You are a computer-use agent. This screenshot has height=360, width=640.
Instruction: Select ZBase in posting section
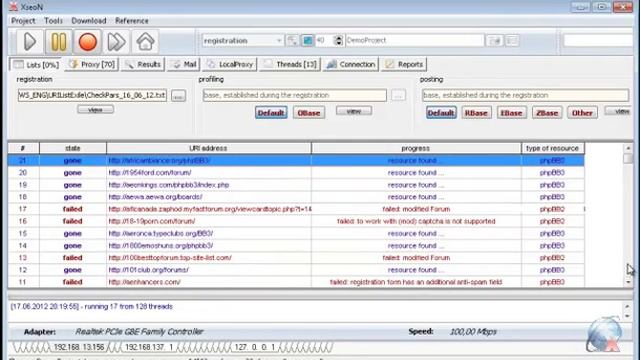coord(547,113)
